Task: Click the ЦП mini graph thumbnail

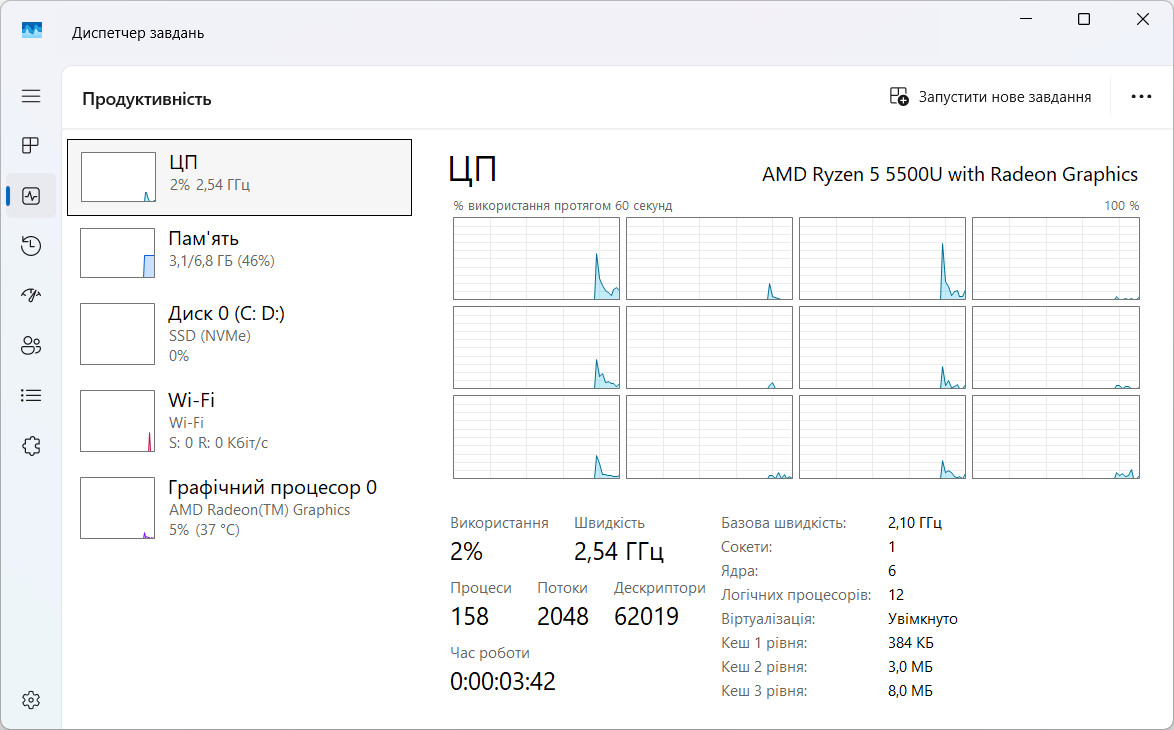Action: point(118,177)
